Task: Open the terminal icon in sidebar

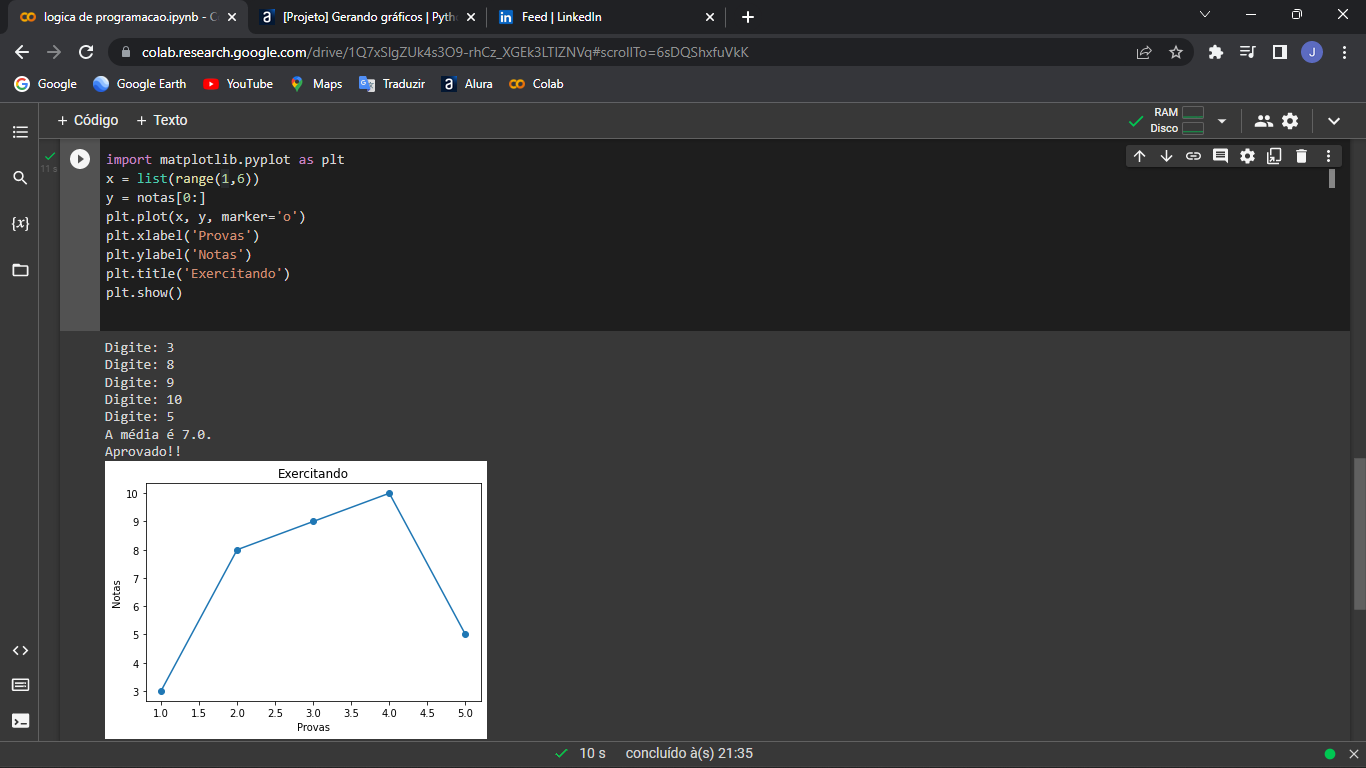Action: click(x=20, y=720)
